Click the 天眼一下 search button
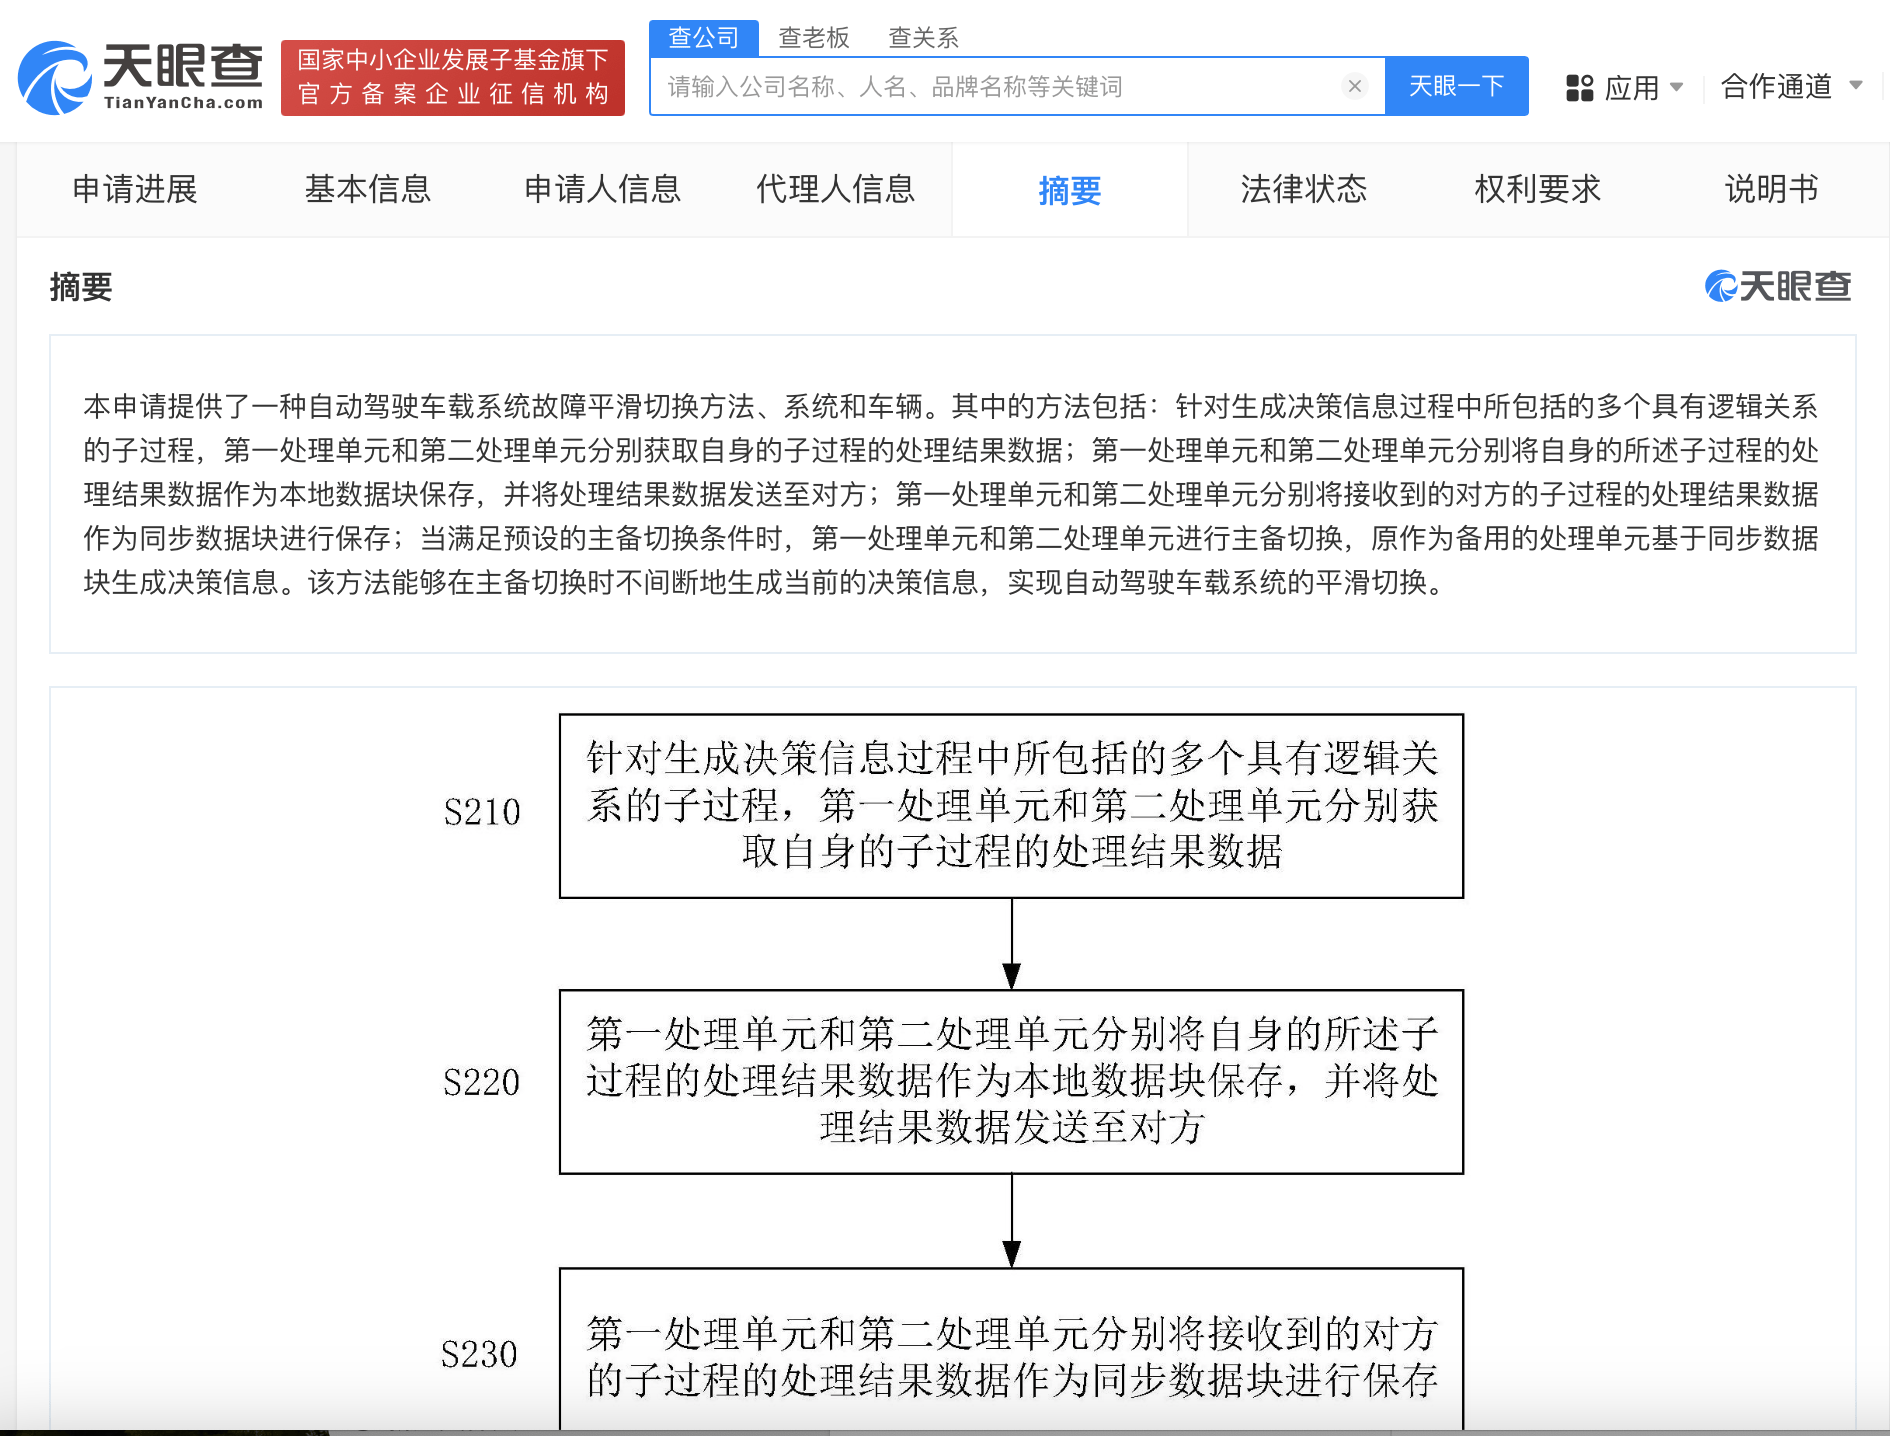 (1456, 86)
